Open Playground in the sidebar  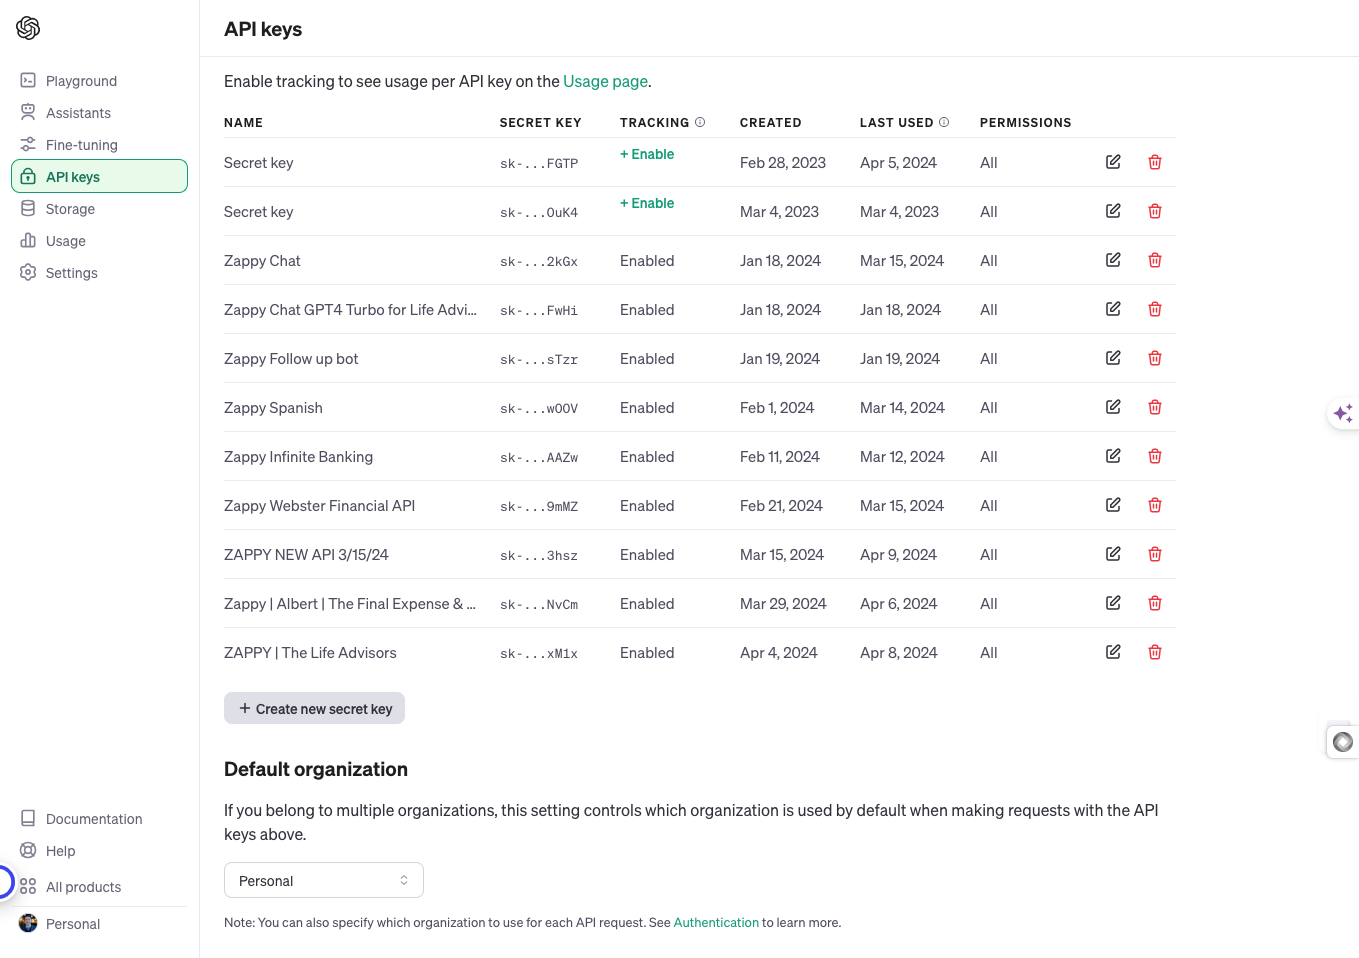pos(99,81)
